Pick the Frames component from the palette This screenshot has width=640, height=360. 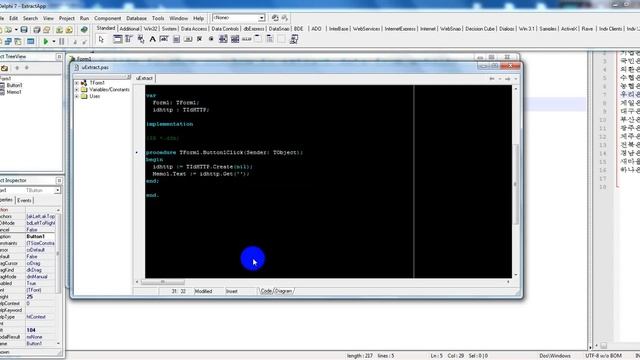click(118, 39)
